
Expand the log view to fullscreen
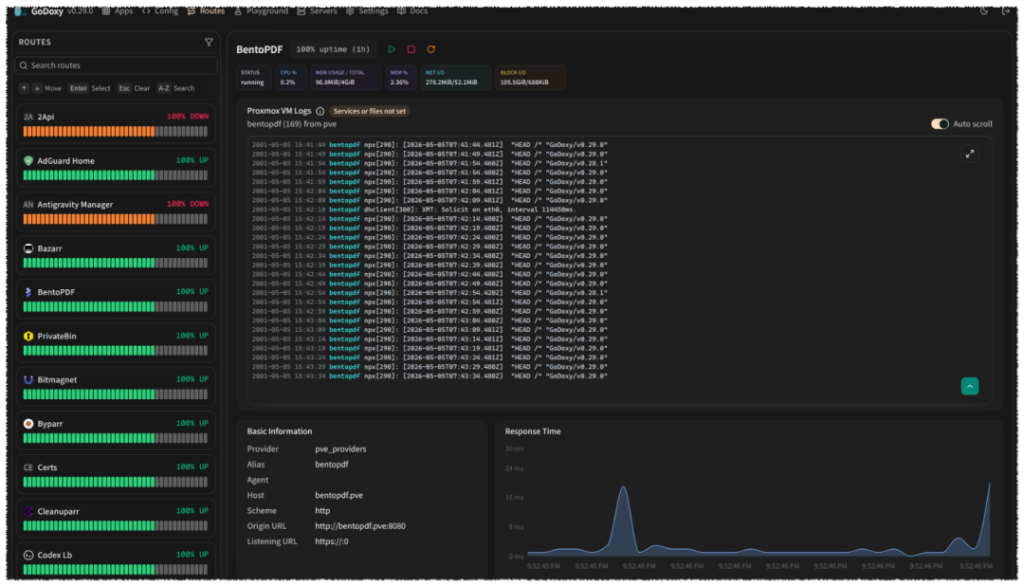click(970, 154)
